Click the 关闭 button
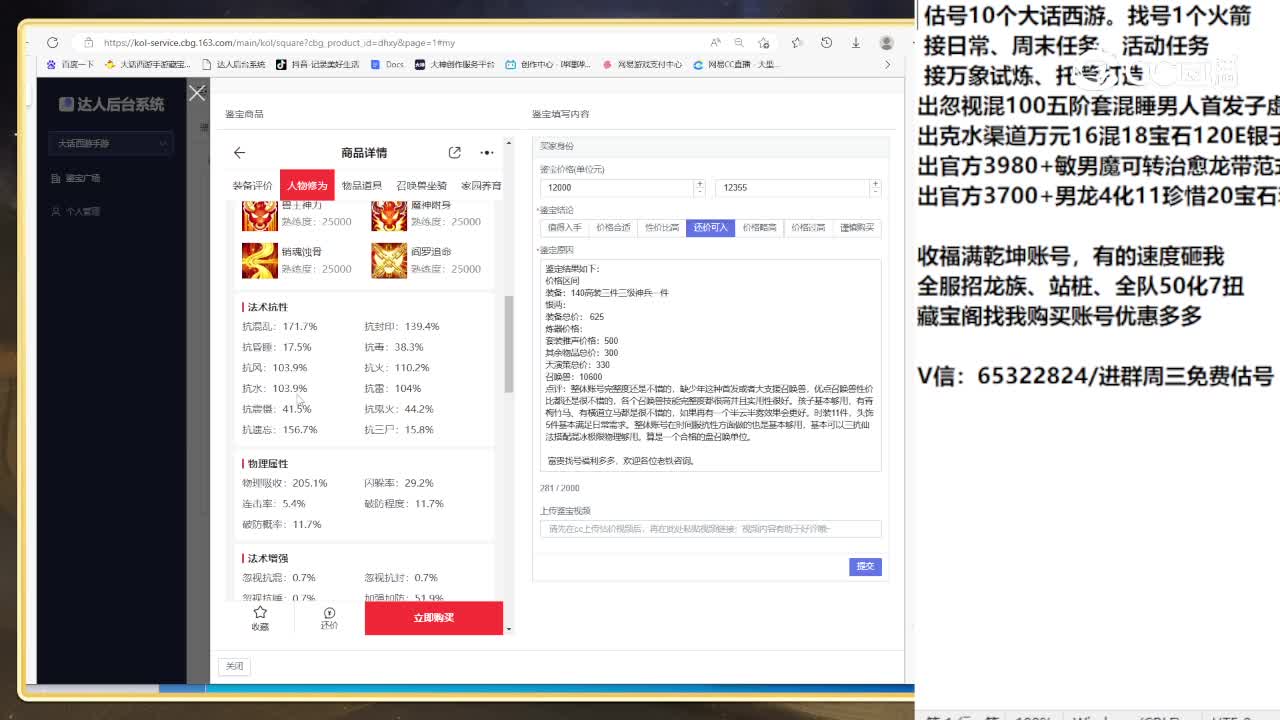The height and width of the screenshot is (720, 1280). click(x=234, y=666)
